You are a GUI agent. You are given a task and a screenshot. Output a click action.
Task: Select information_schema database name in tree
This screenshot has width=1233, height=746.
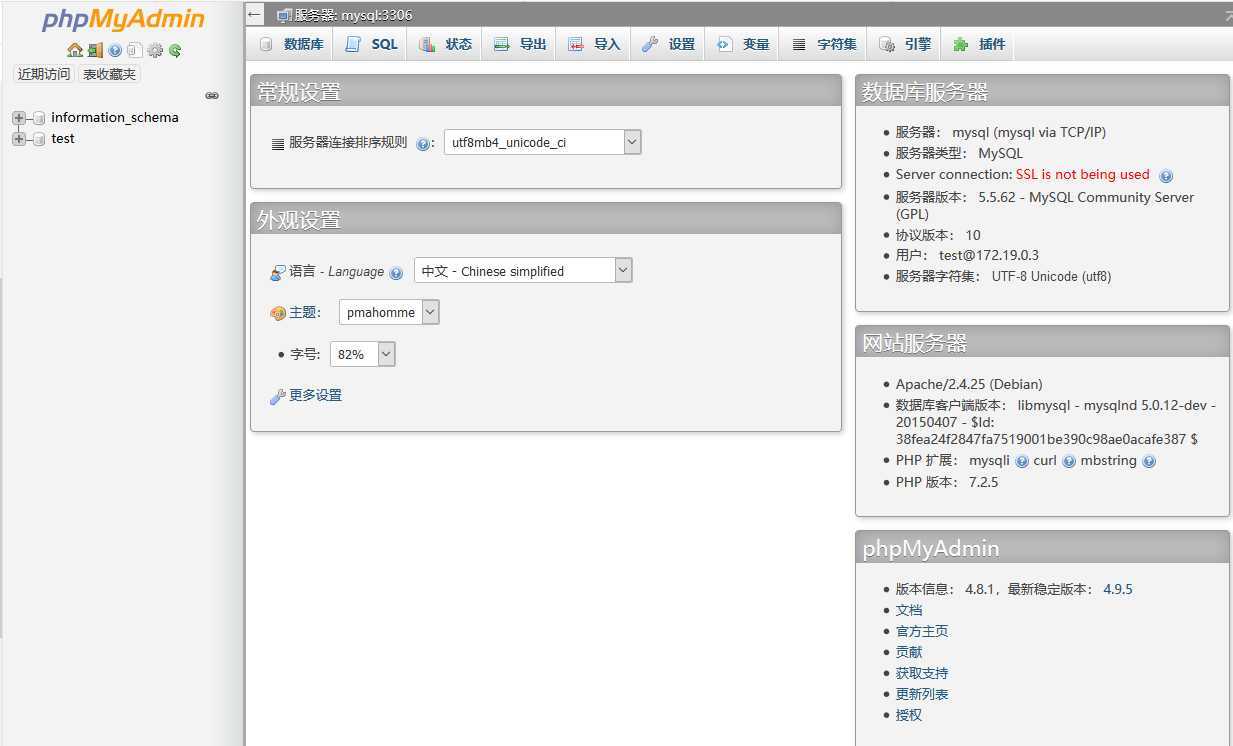115,118
